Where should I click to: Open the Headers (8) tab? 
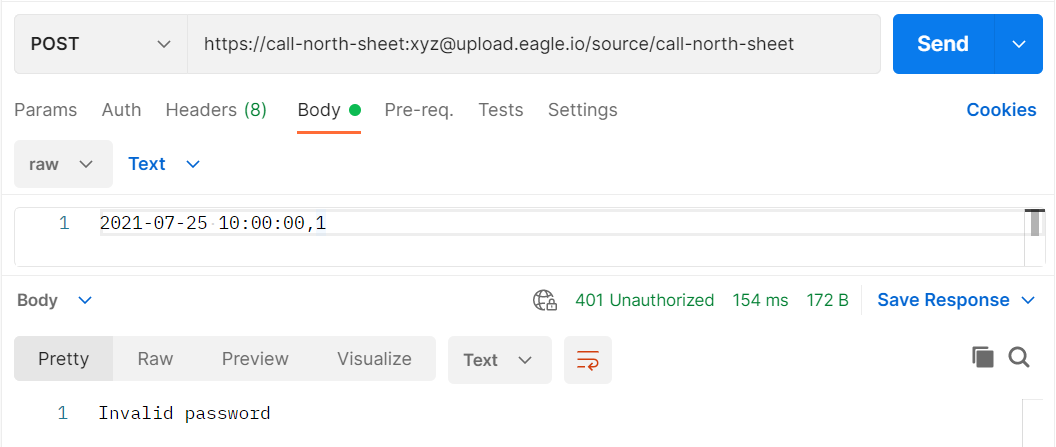pyautogui.click(x=216, y=110)
